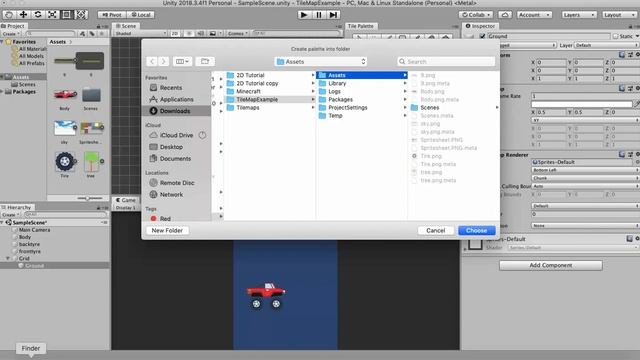
Task: Toggle Pivot handle position
Action: [112, 15]
